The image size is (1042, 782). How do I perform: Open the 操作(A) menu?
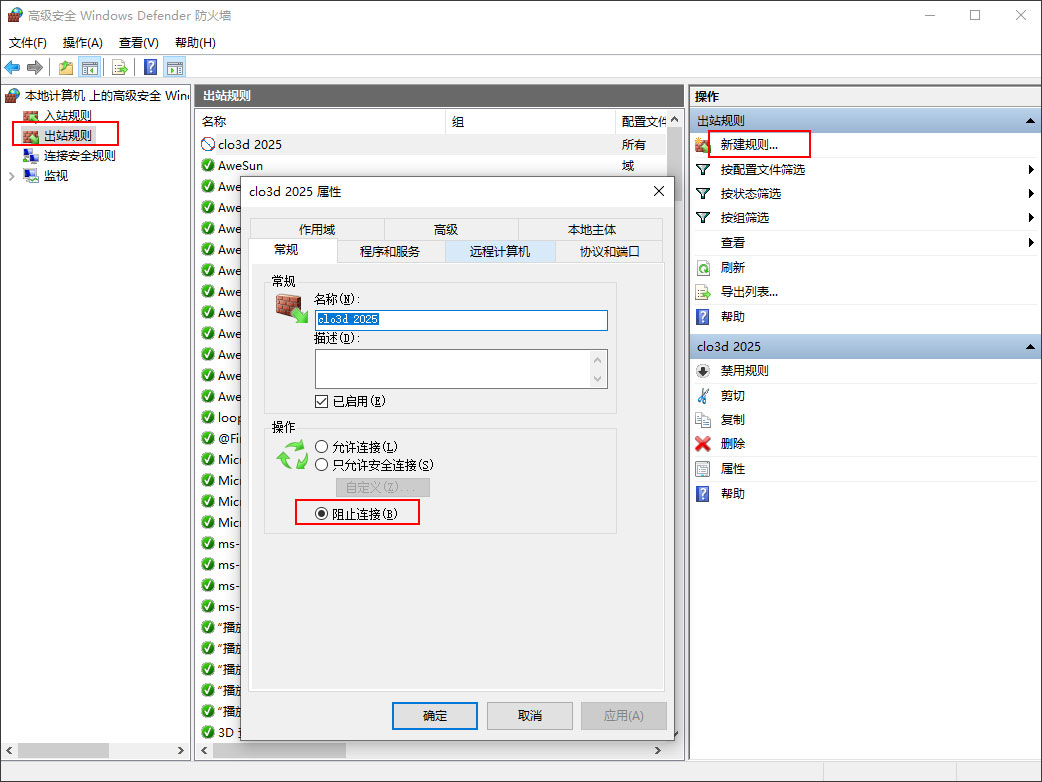pyautogui.click(x=82, y=43)
